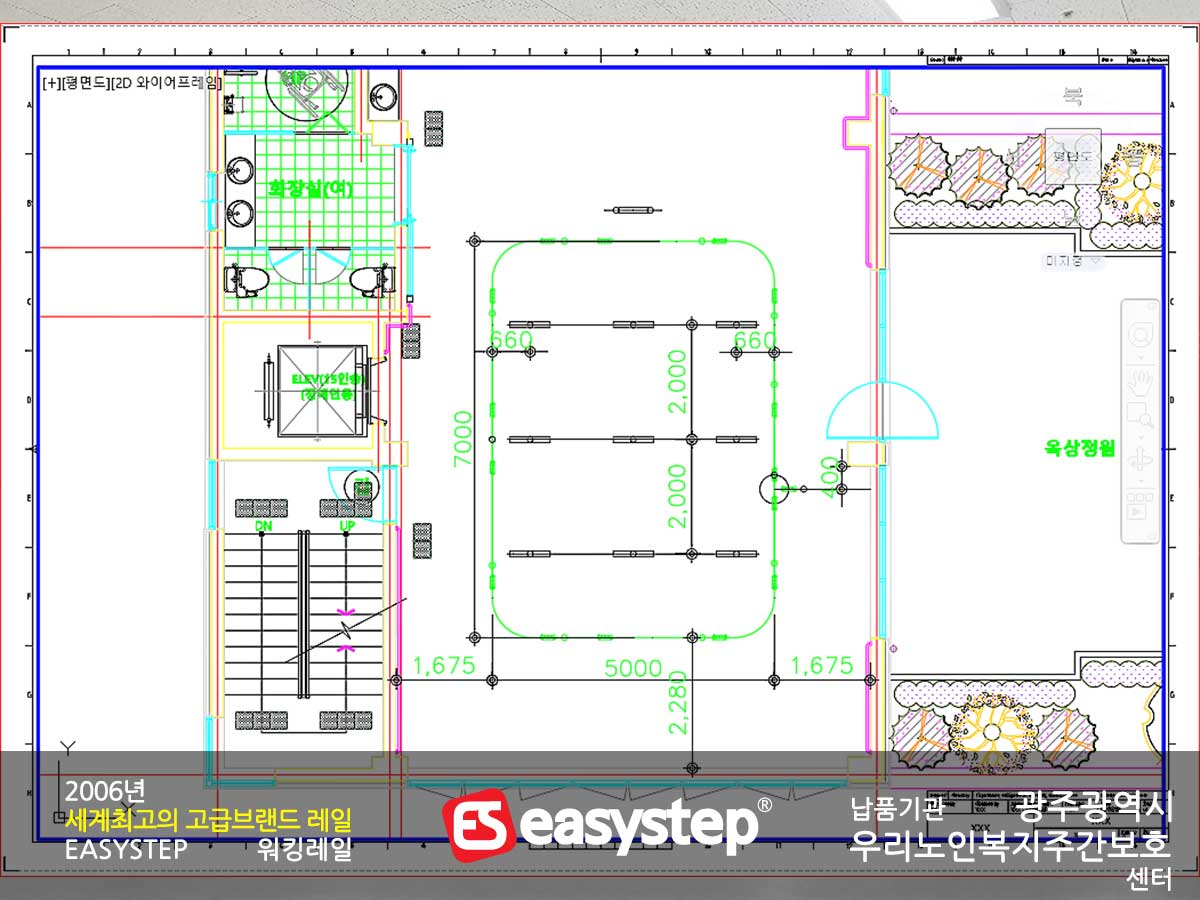Select the 7000 vertical dimension text
This screenshot has width=1200, height=900.
point(463,438)
